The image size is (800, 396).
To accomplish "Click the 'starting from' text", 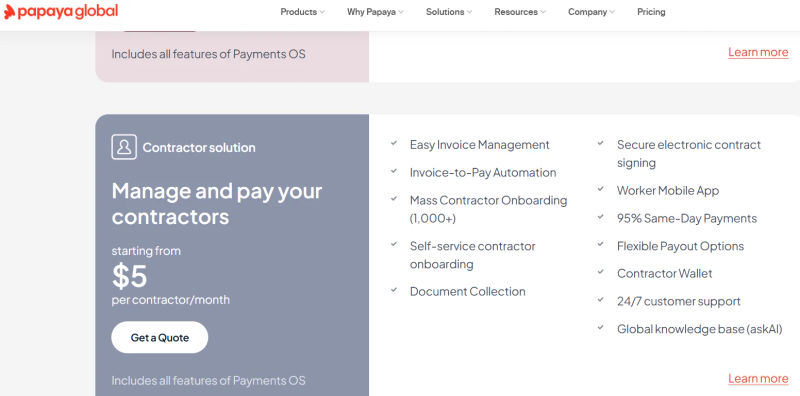I will click(x=146, y=251).
